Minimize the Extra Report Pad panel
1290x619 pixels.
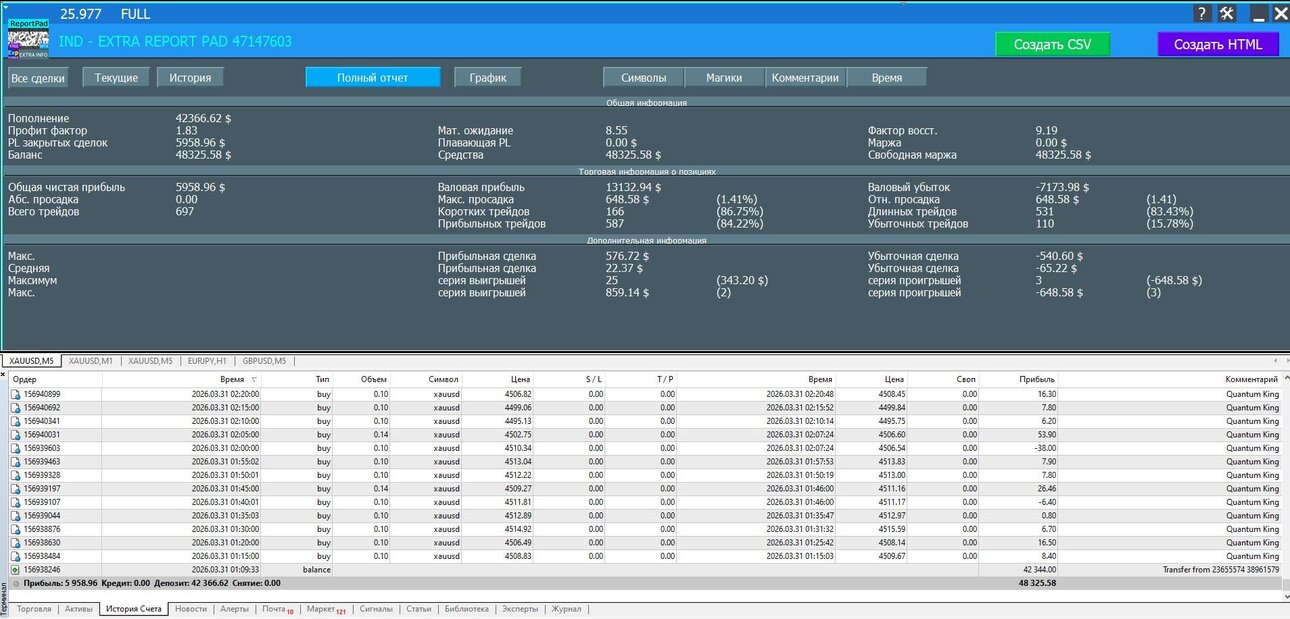pos(1258,14)
